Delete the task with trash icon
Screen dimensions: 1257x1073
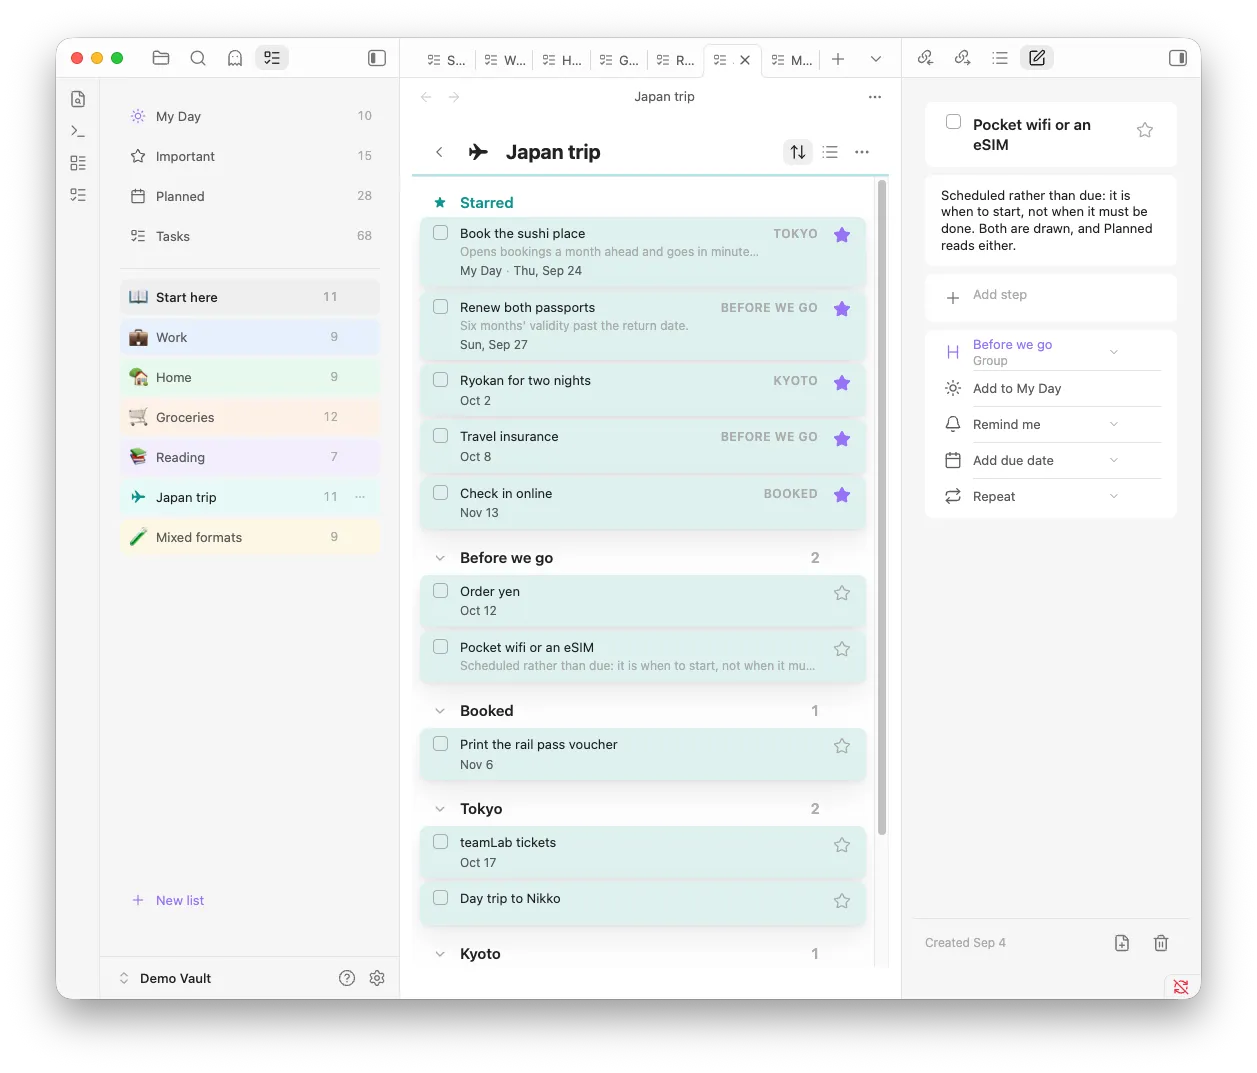[1161, 943]
